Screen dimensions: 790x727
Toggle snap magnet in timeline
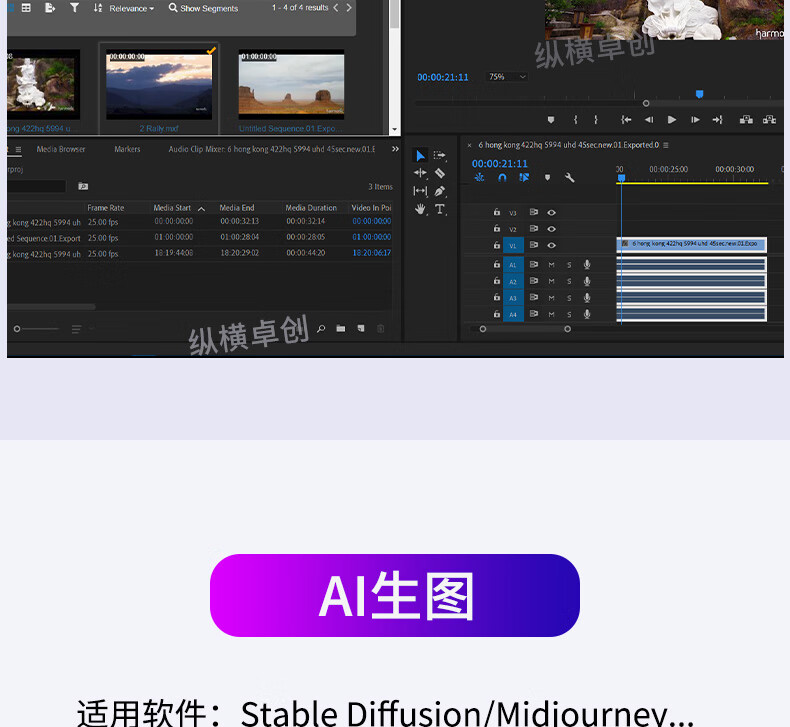tap(502, 178)
